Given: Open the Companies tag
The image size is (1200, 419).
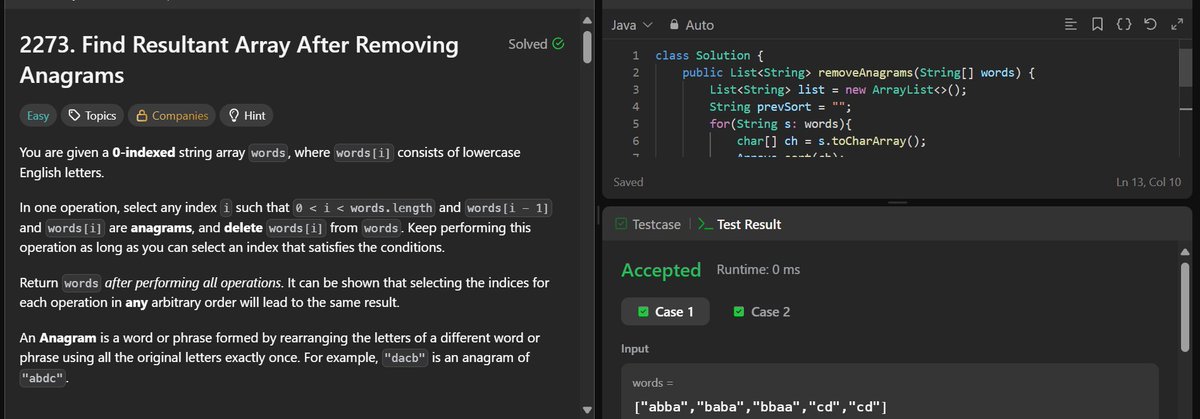Looking at the screenshot, I should point(172,115).
